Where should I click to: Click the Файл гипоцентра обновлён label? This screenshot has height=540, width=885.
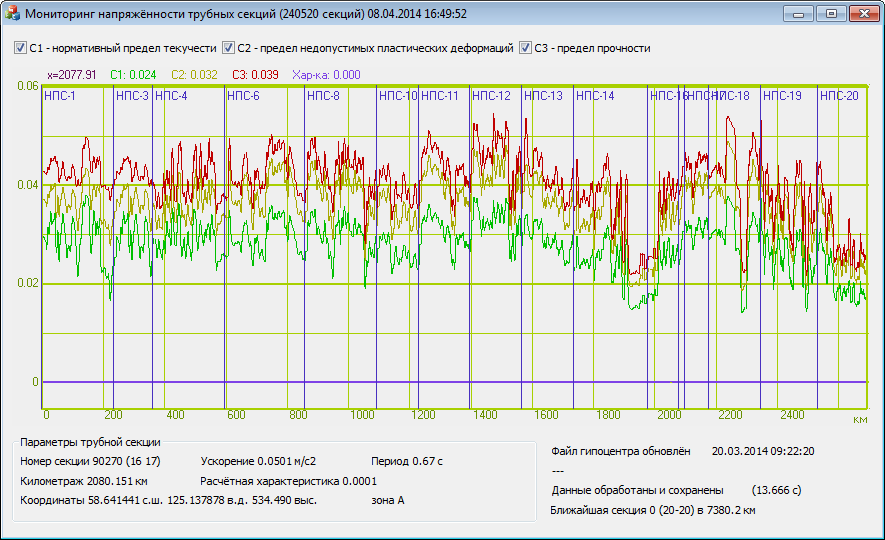(x=621, y=451)
